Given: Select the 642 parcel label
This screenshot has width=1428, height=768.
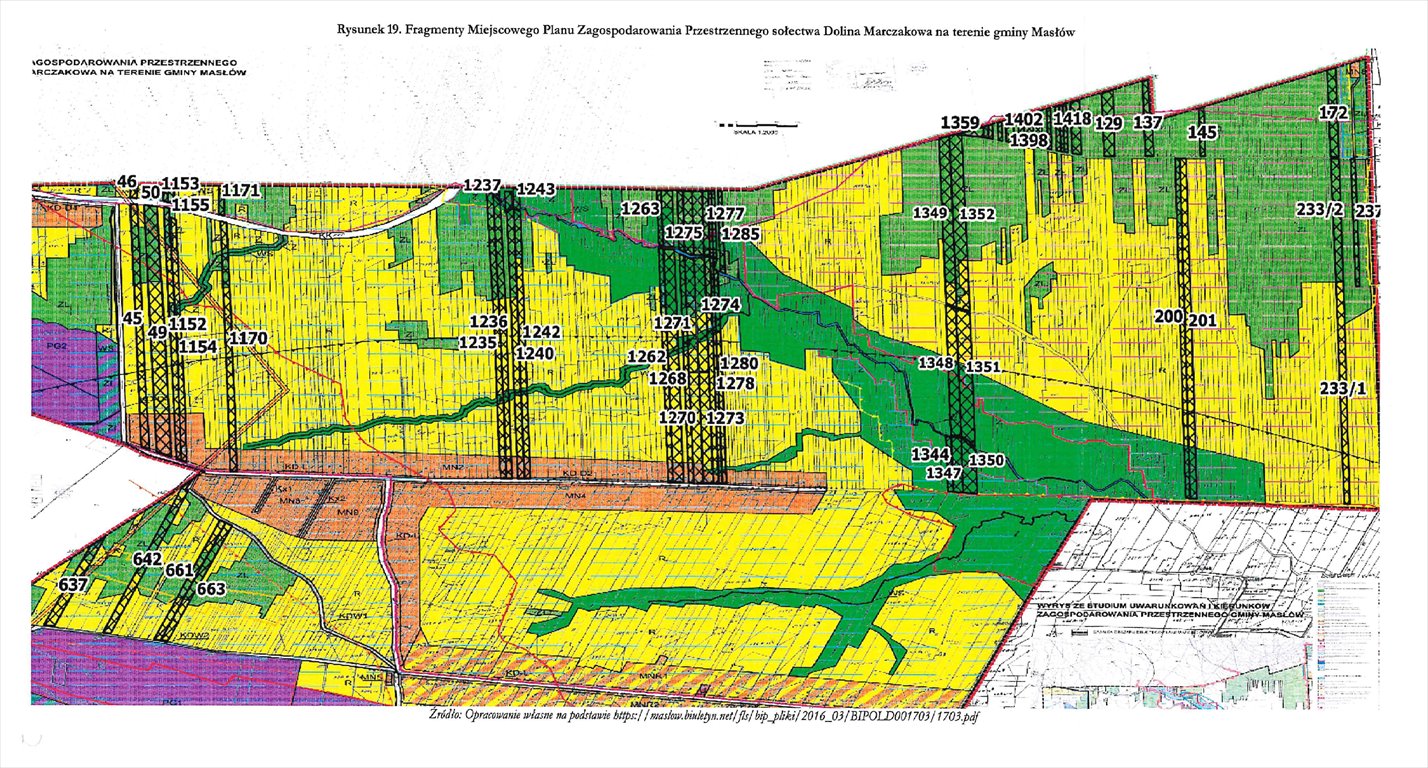Looking at the screenshot, I should [x=147, y=560].
